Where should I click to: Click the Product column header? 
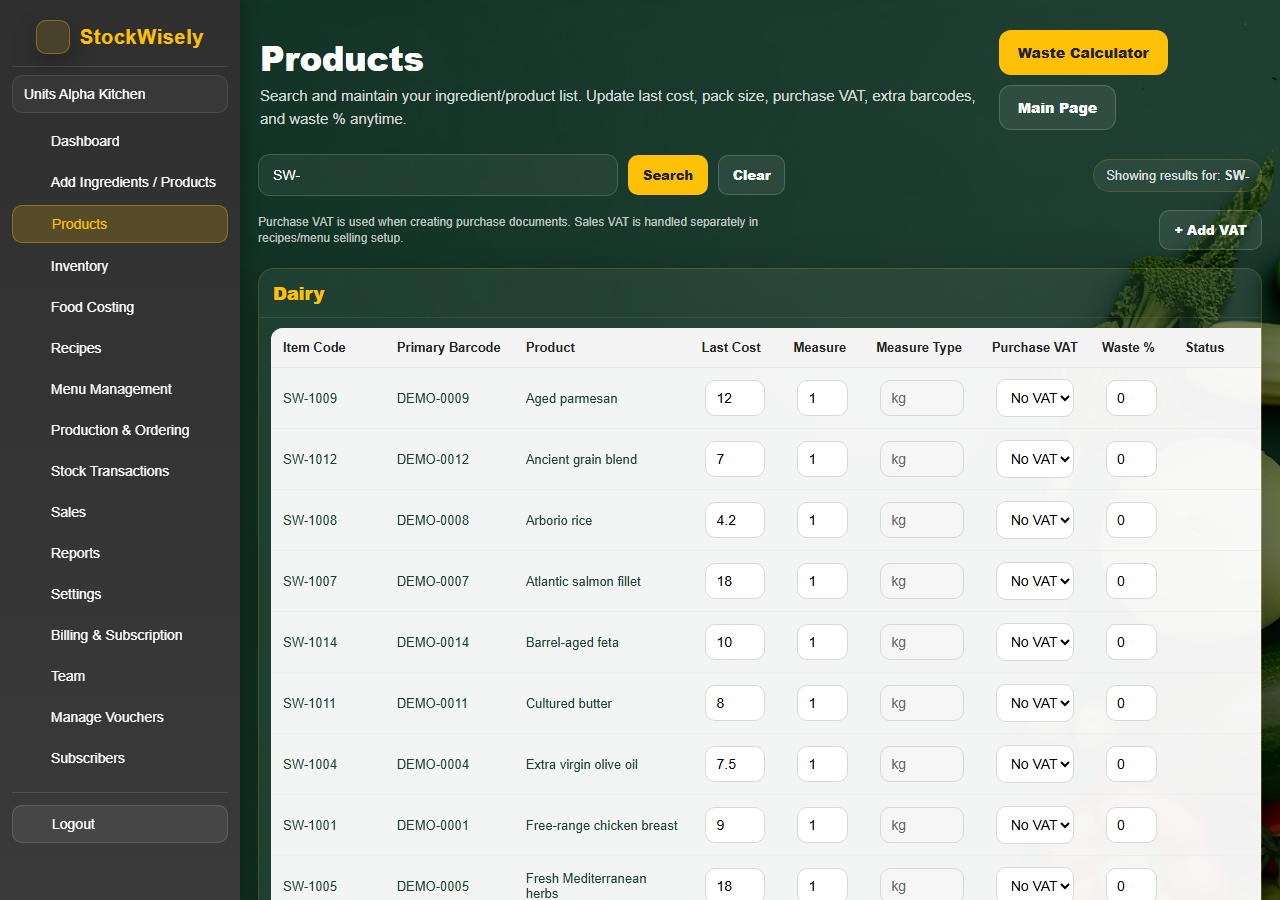point(550,348)
